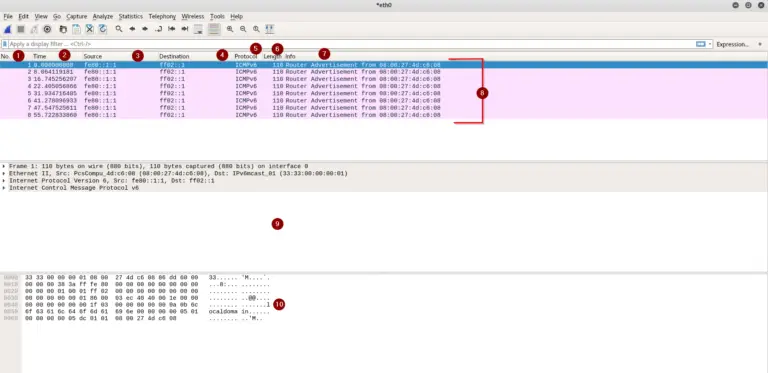Select packet 6 at time 41.278096933
768x373 pixels.
384,100
